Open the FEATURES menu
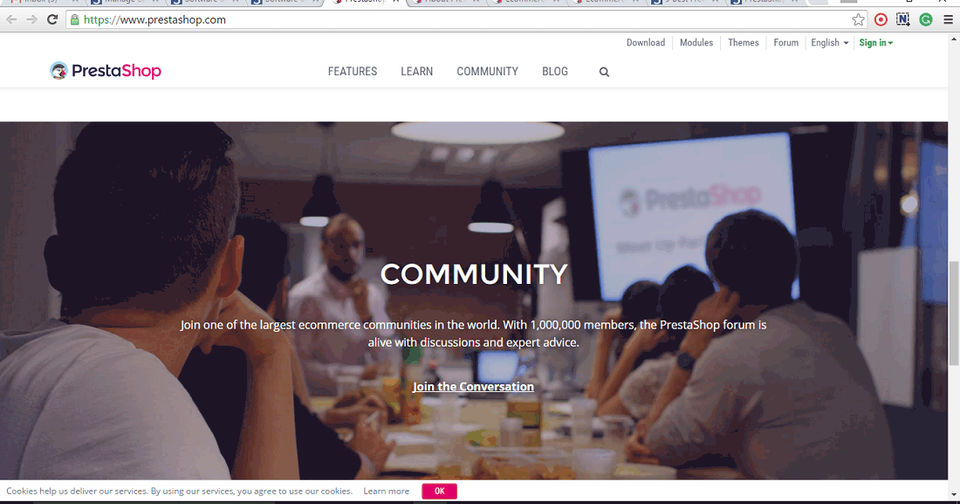The height and width of the screenshot is (504, 960). click(x=353, y=72)
